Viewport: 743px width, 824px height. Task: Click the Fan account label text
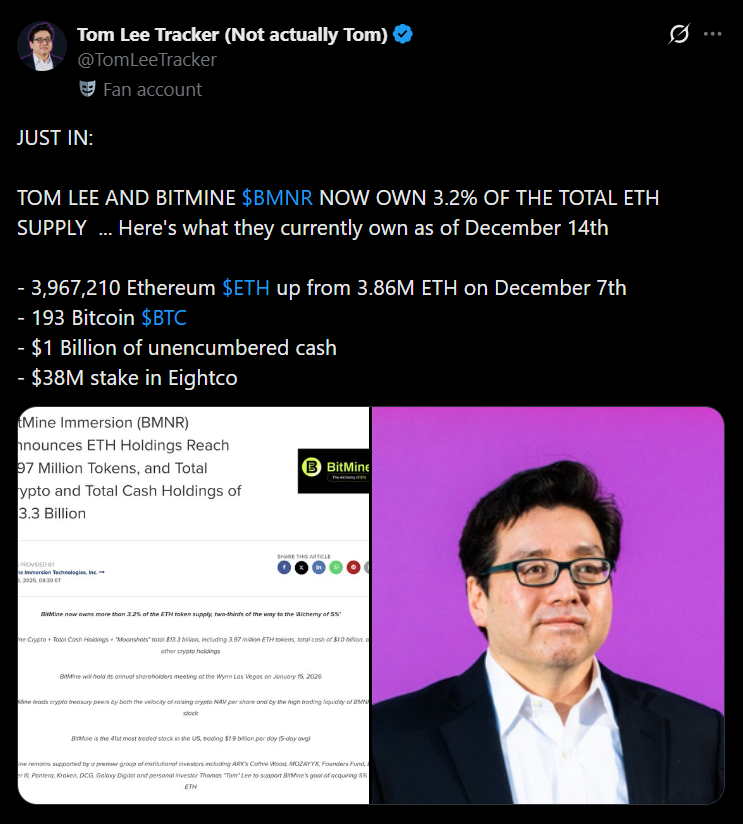[152, 90]
